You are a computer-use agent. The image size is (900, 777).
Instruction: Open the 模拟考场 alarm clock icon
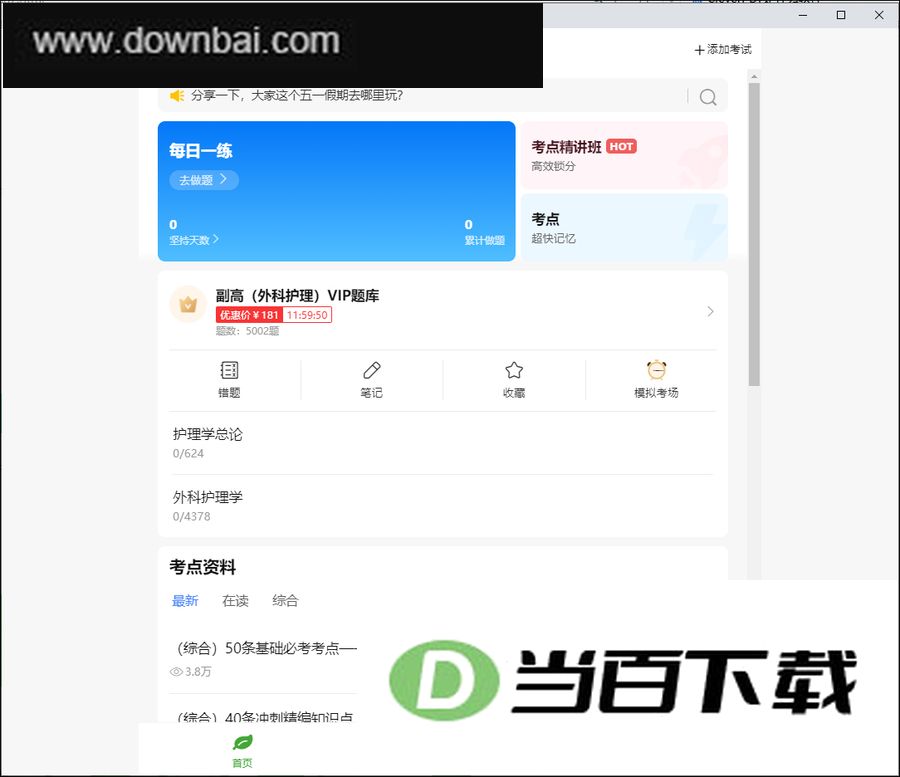[x=656, y=370]
